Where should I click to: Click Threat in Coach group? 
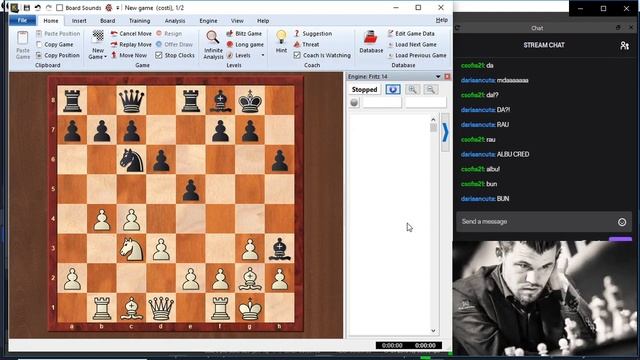point(306,44)
